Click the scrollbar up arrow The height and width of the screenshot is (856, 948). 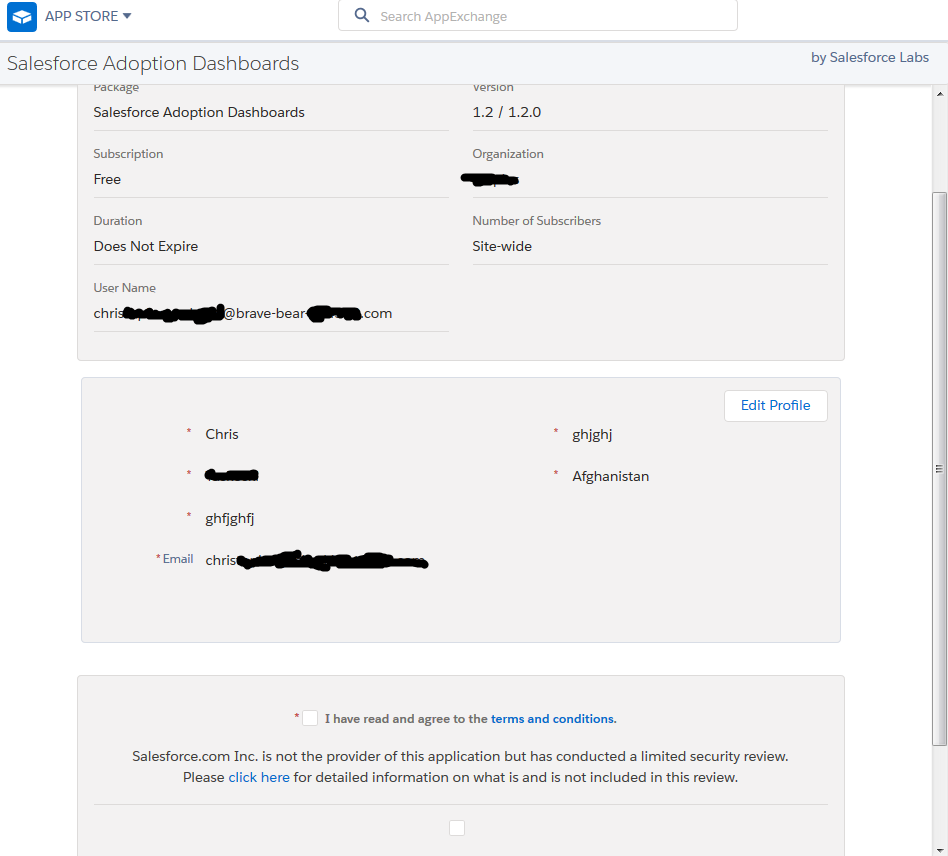tap(940, 94)
